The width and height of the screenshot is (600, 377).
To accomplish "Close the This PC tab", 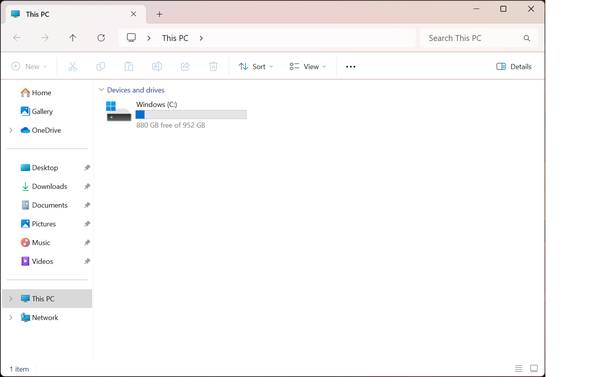I will tap(133, 14).
